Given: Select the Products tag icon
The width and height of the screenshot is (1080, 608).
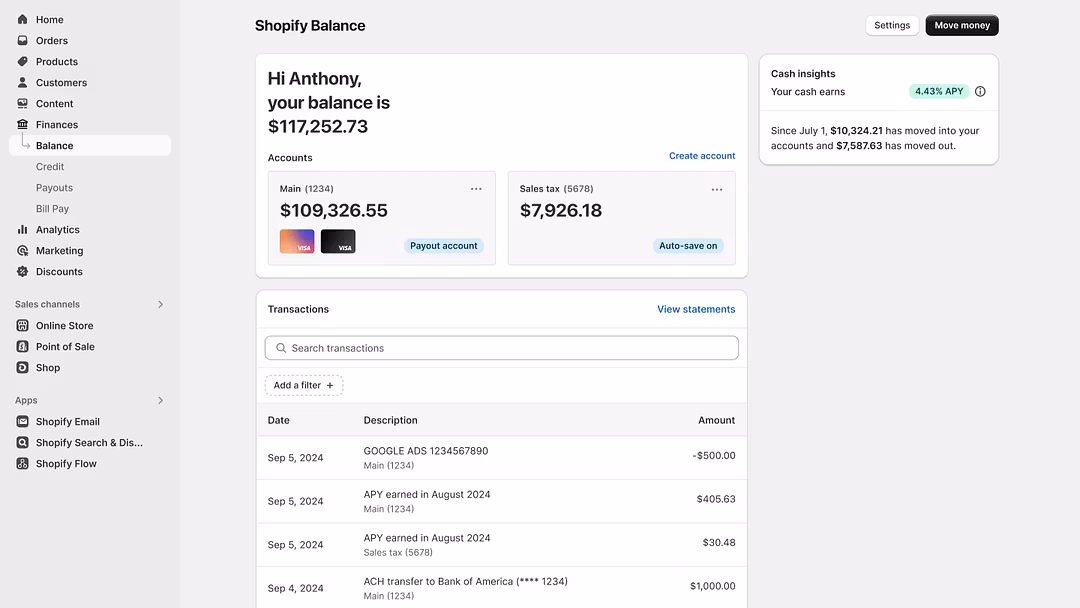Looking at the screenshot, I should pos(23,61).
